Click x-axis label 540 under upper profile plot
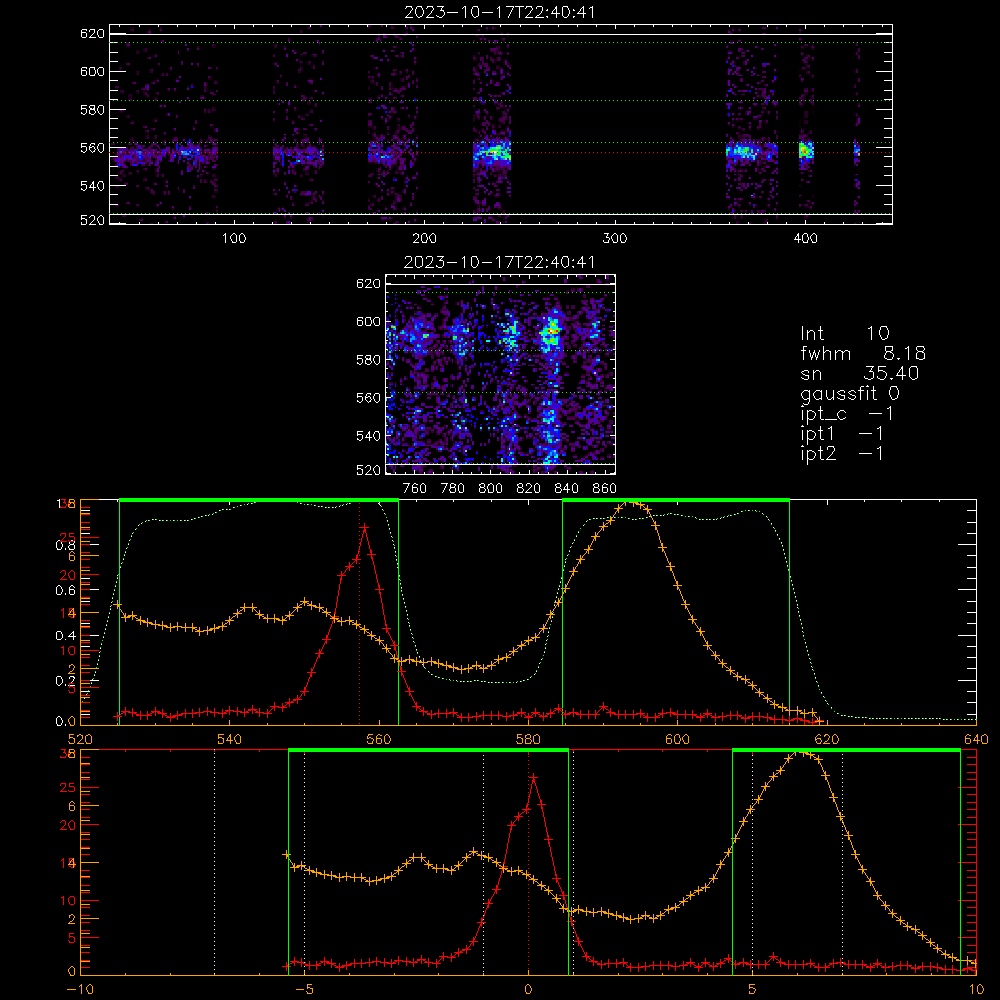 click(229, 739)
